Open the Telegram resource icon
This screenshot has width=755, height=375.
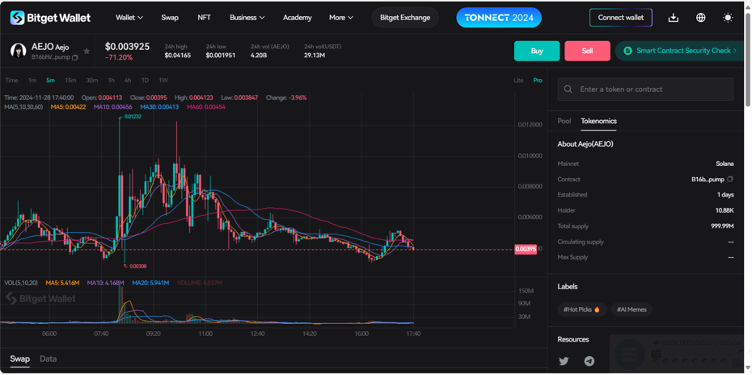pyautogui.click(x=589, y=361)
